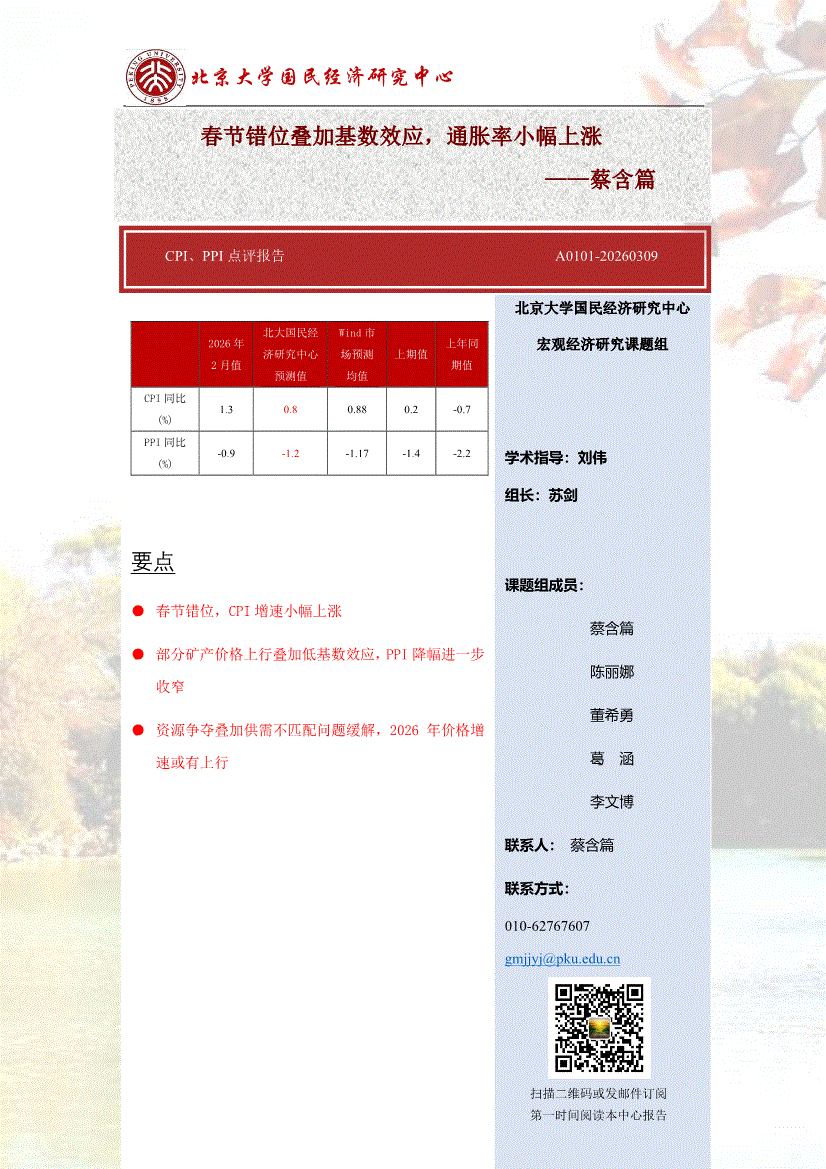The width and height of the screenshot is (826, 1169).
Task: Click the 北京大学国民经济研究中心 calligraphy header
Action: [x=322, y=77]
